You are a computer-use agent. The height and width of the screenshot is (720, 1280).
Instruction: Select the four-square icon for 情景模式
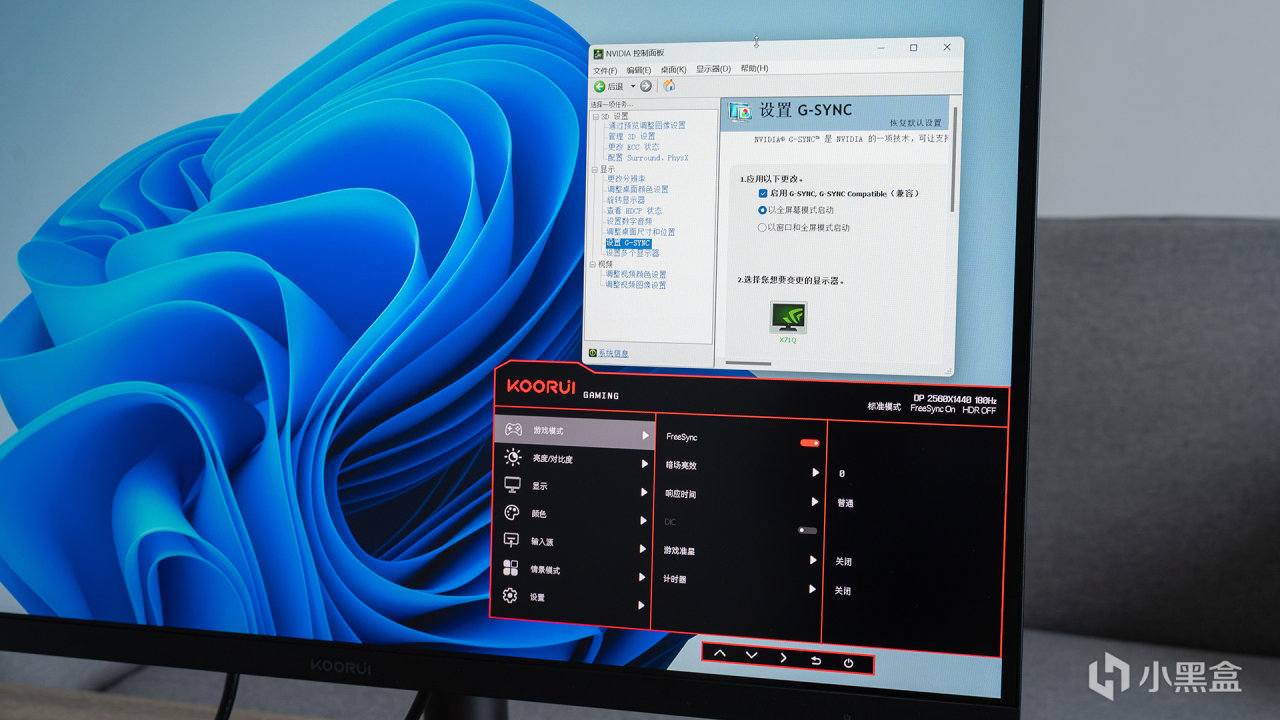(x=510, y=568)
